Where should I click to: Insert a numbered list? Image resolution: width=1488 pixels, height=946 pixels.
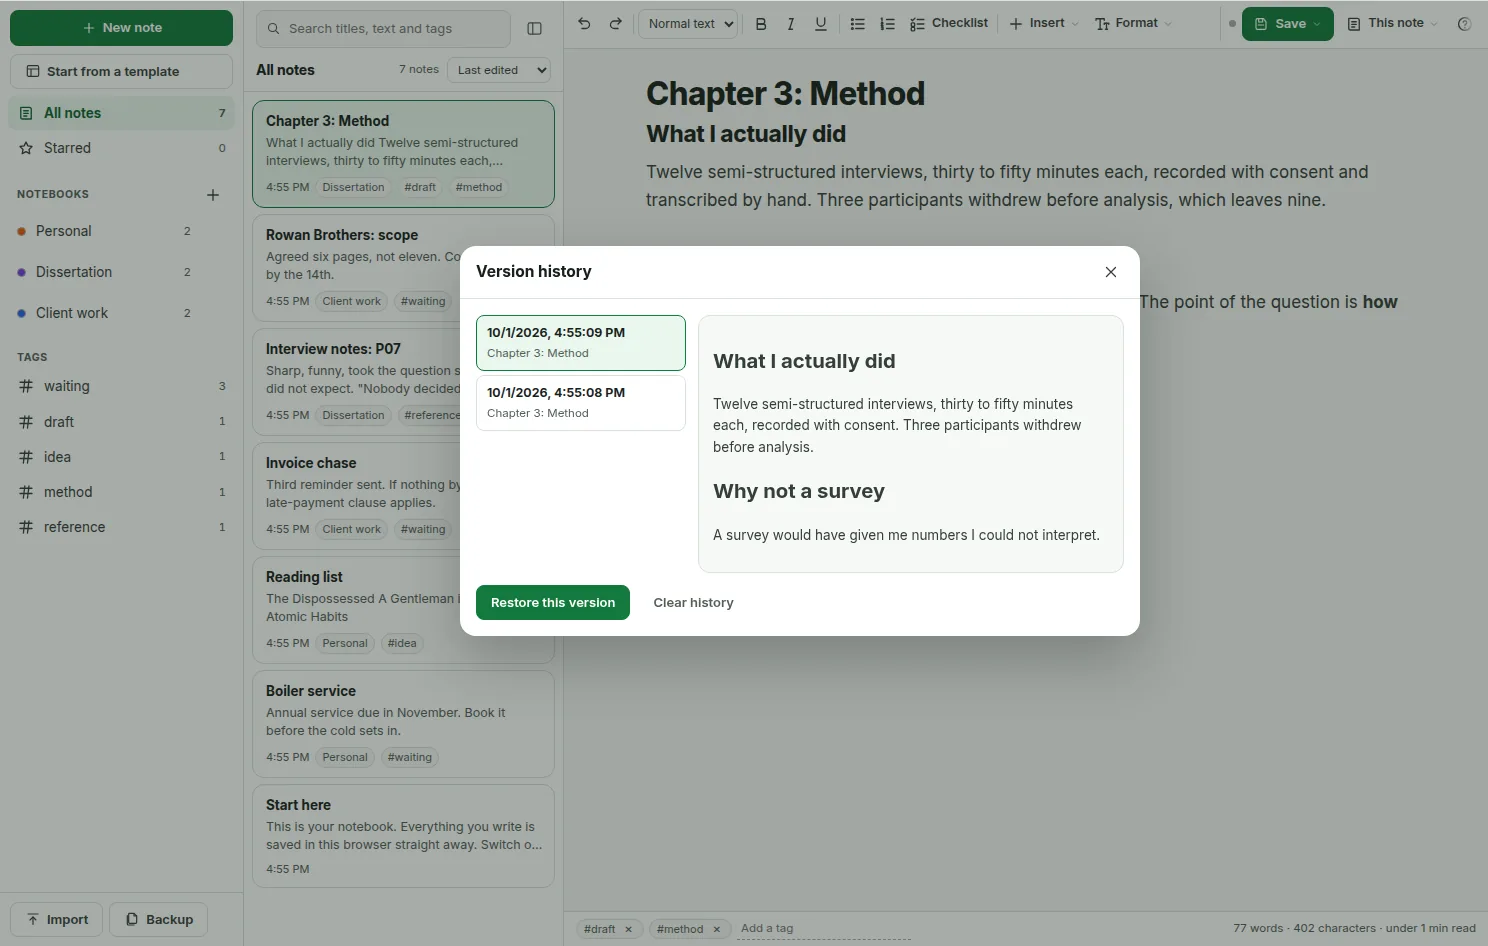tap(888, 24)
